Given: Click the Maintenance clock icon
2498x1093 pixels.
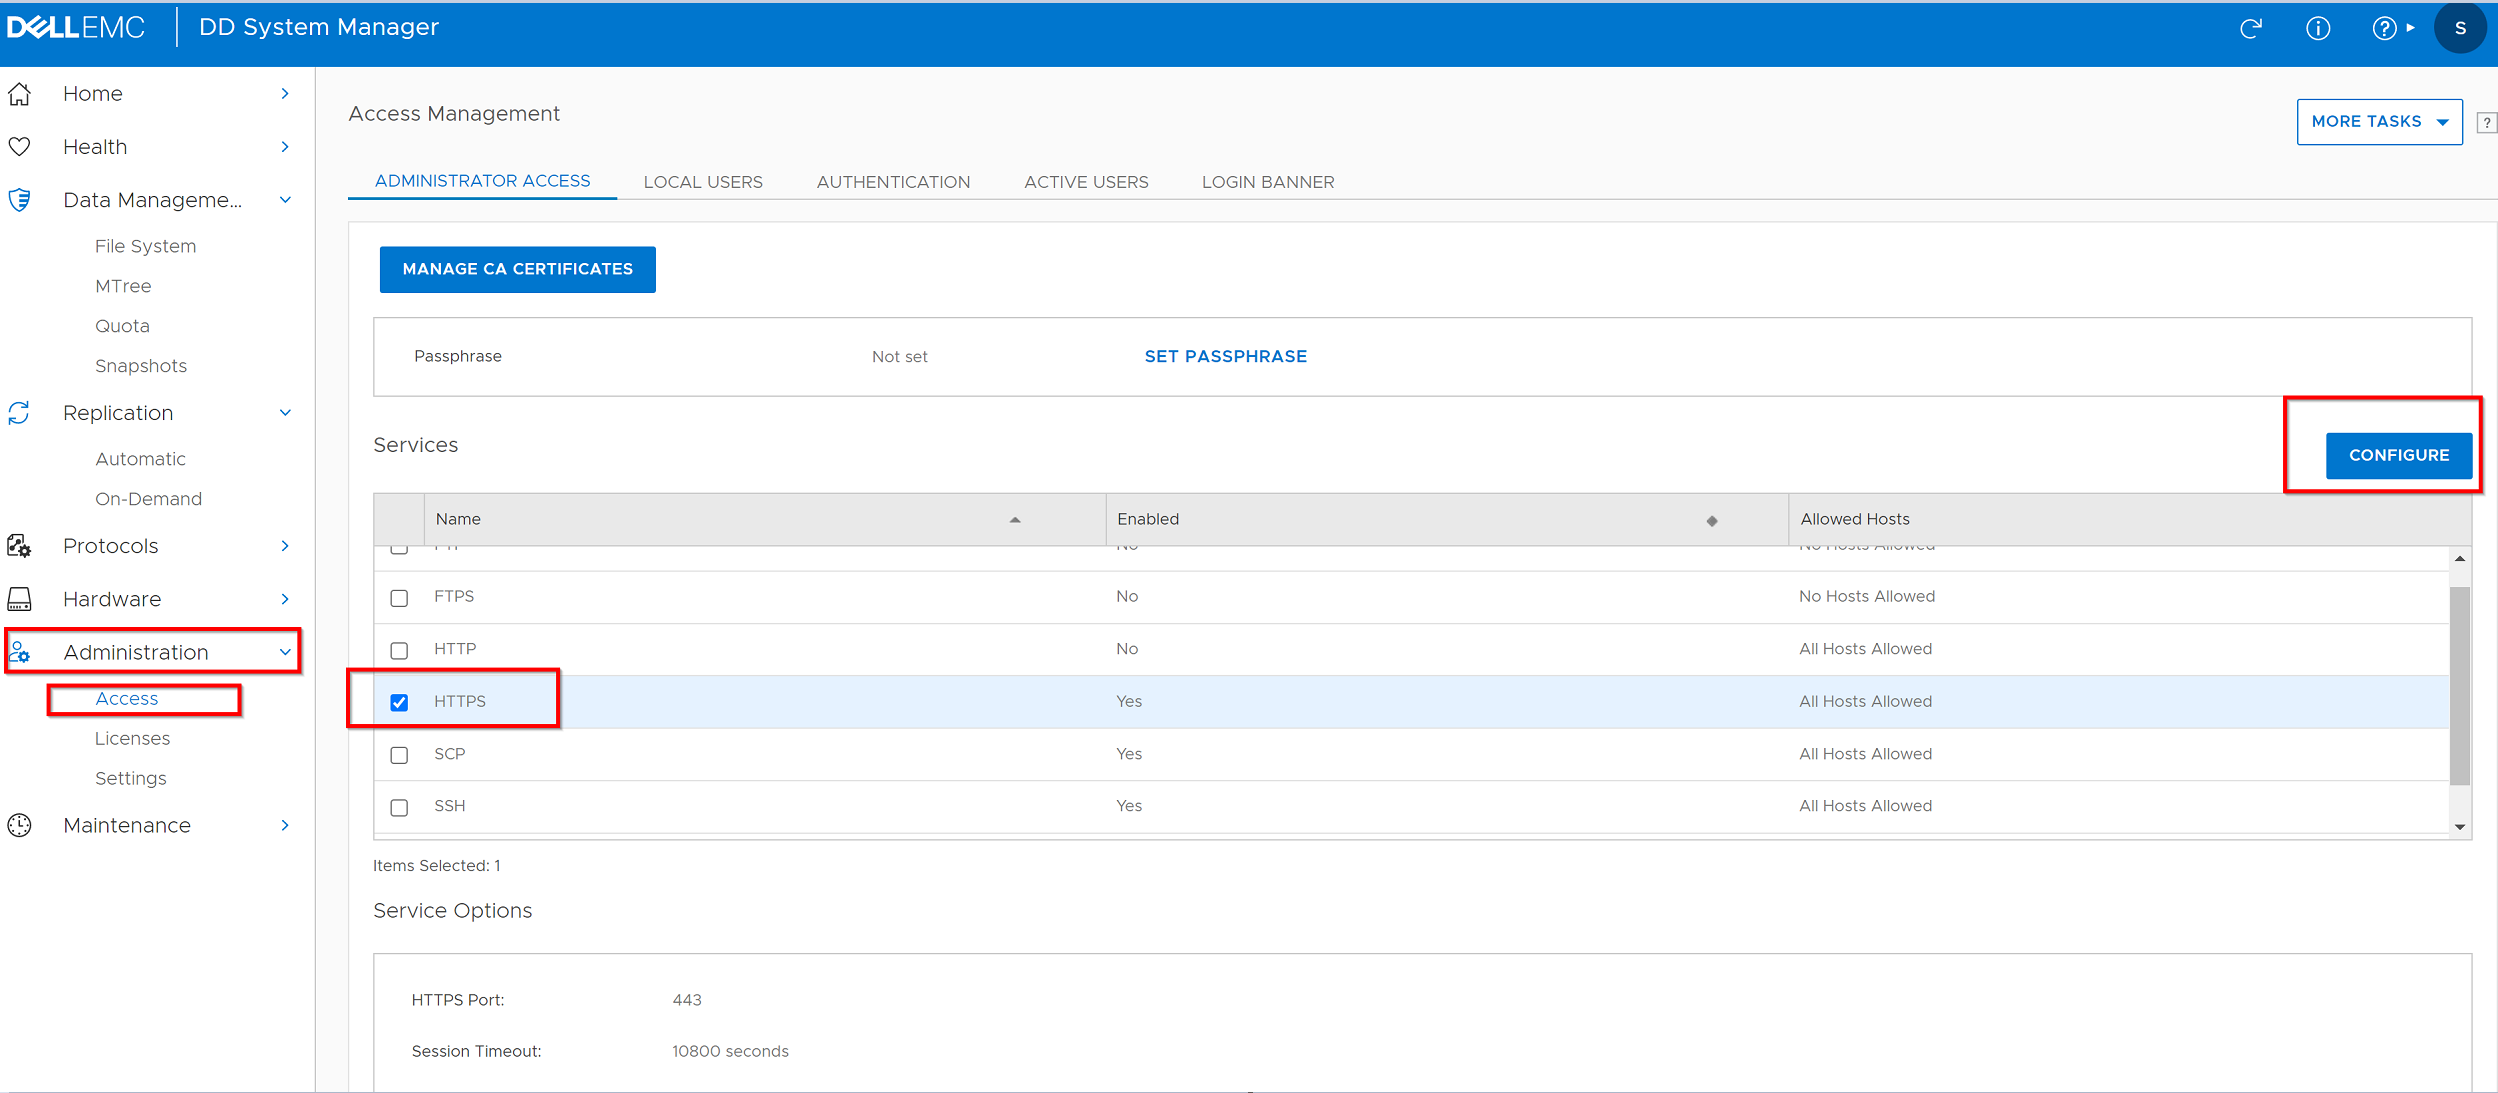Looking at the screenshot, I should tap(20, 825).
